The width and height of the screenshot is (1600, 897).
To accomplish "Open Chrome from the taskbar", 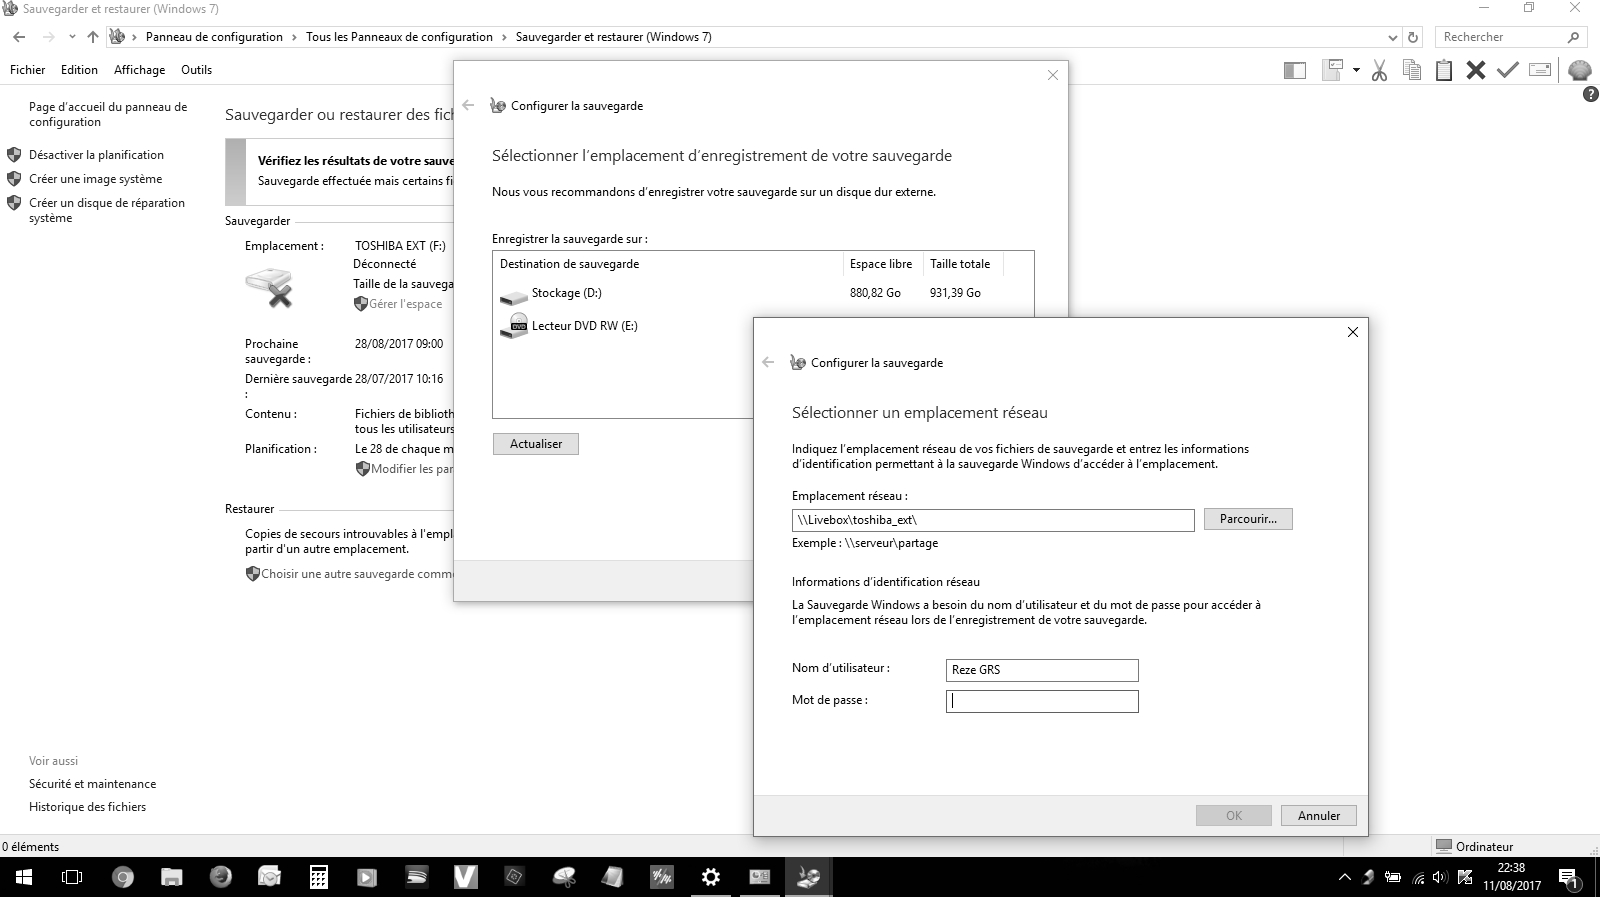I will [122, 877].
